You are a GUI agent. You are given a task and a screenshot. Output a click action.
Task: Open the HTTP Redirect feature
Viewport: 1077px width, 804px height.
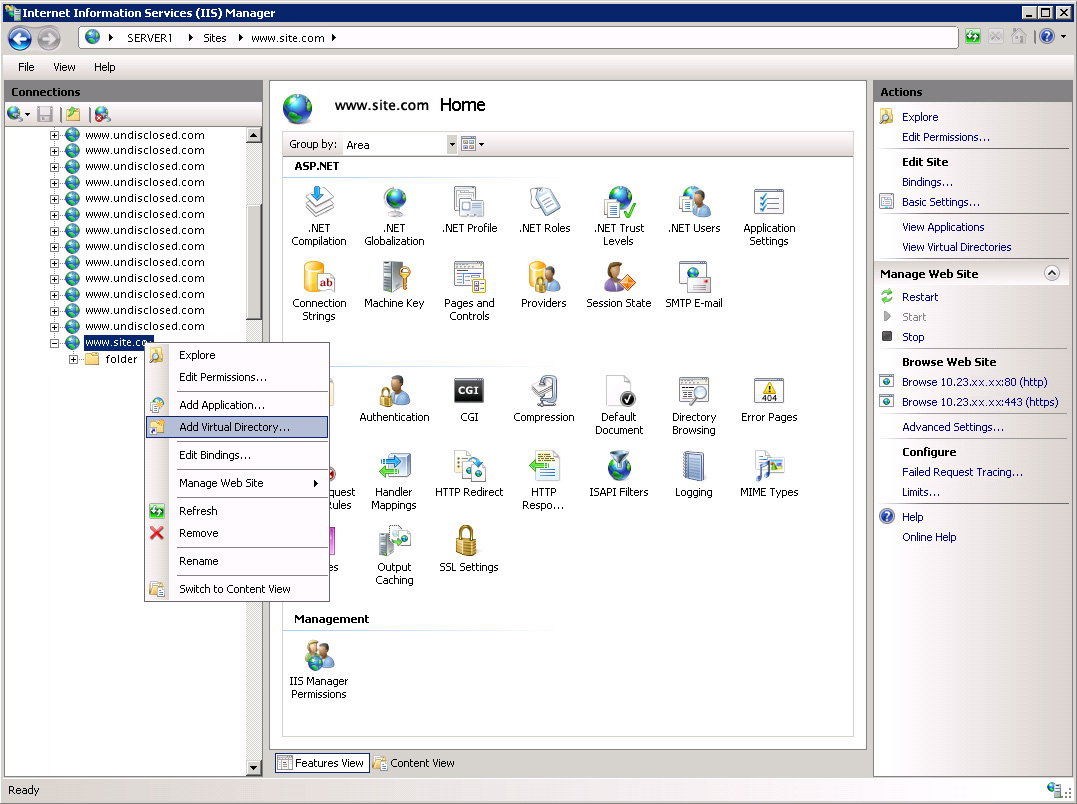coord(469,474)
